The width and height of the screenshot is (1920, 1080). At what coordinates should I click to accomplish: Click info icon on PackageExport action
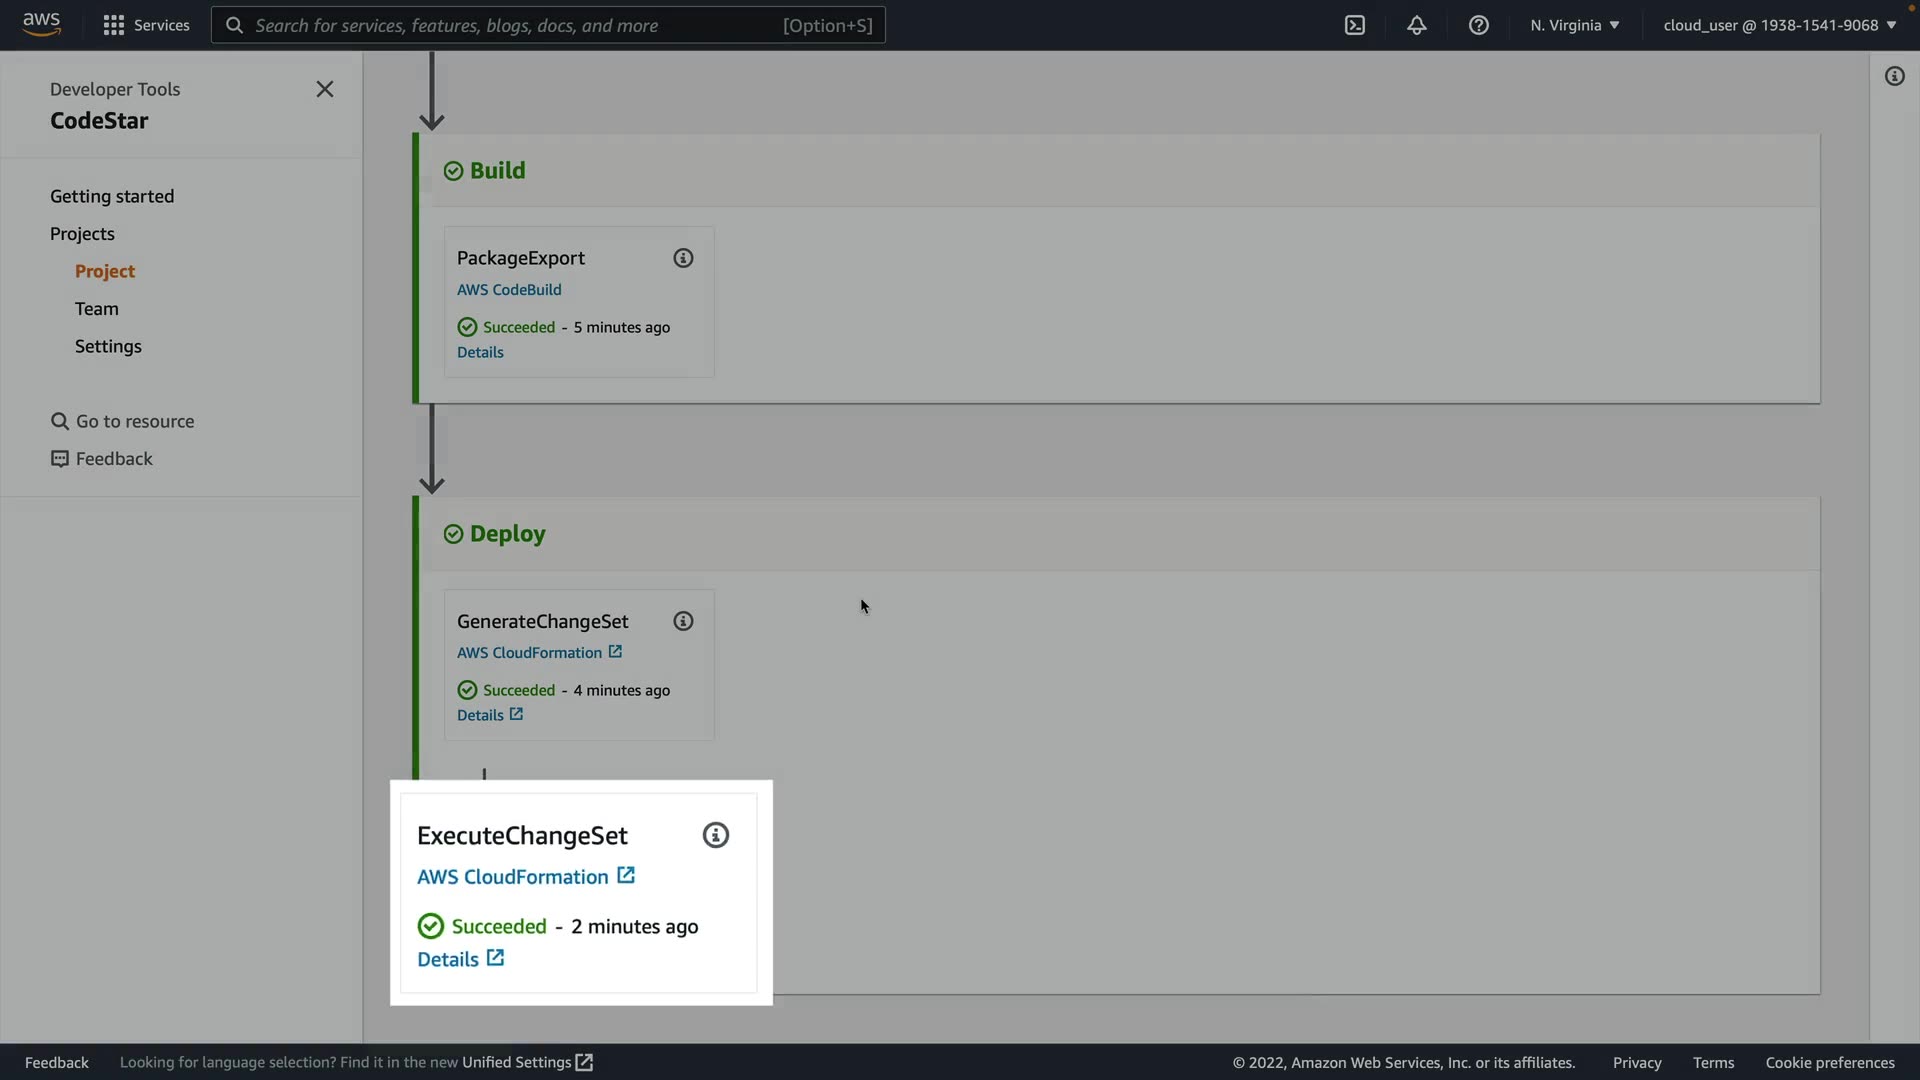683,258
